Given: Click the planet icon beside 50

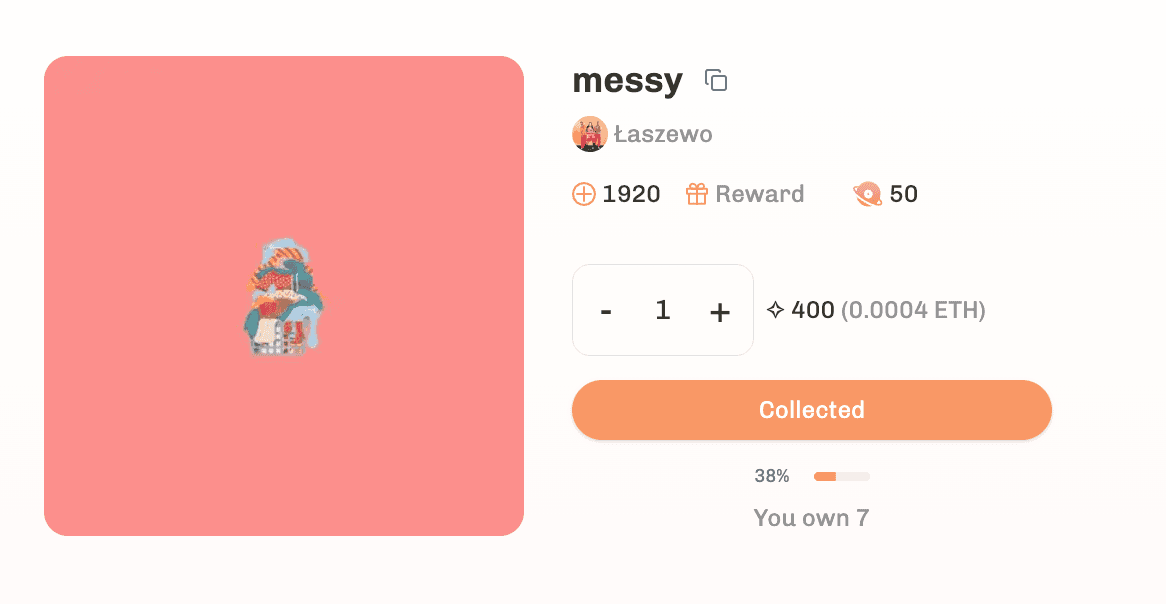Looking at the screenshot, I should pyautogui.click(x=867, y=194).
